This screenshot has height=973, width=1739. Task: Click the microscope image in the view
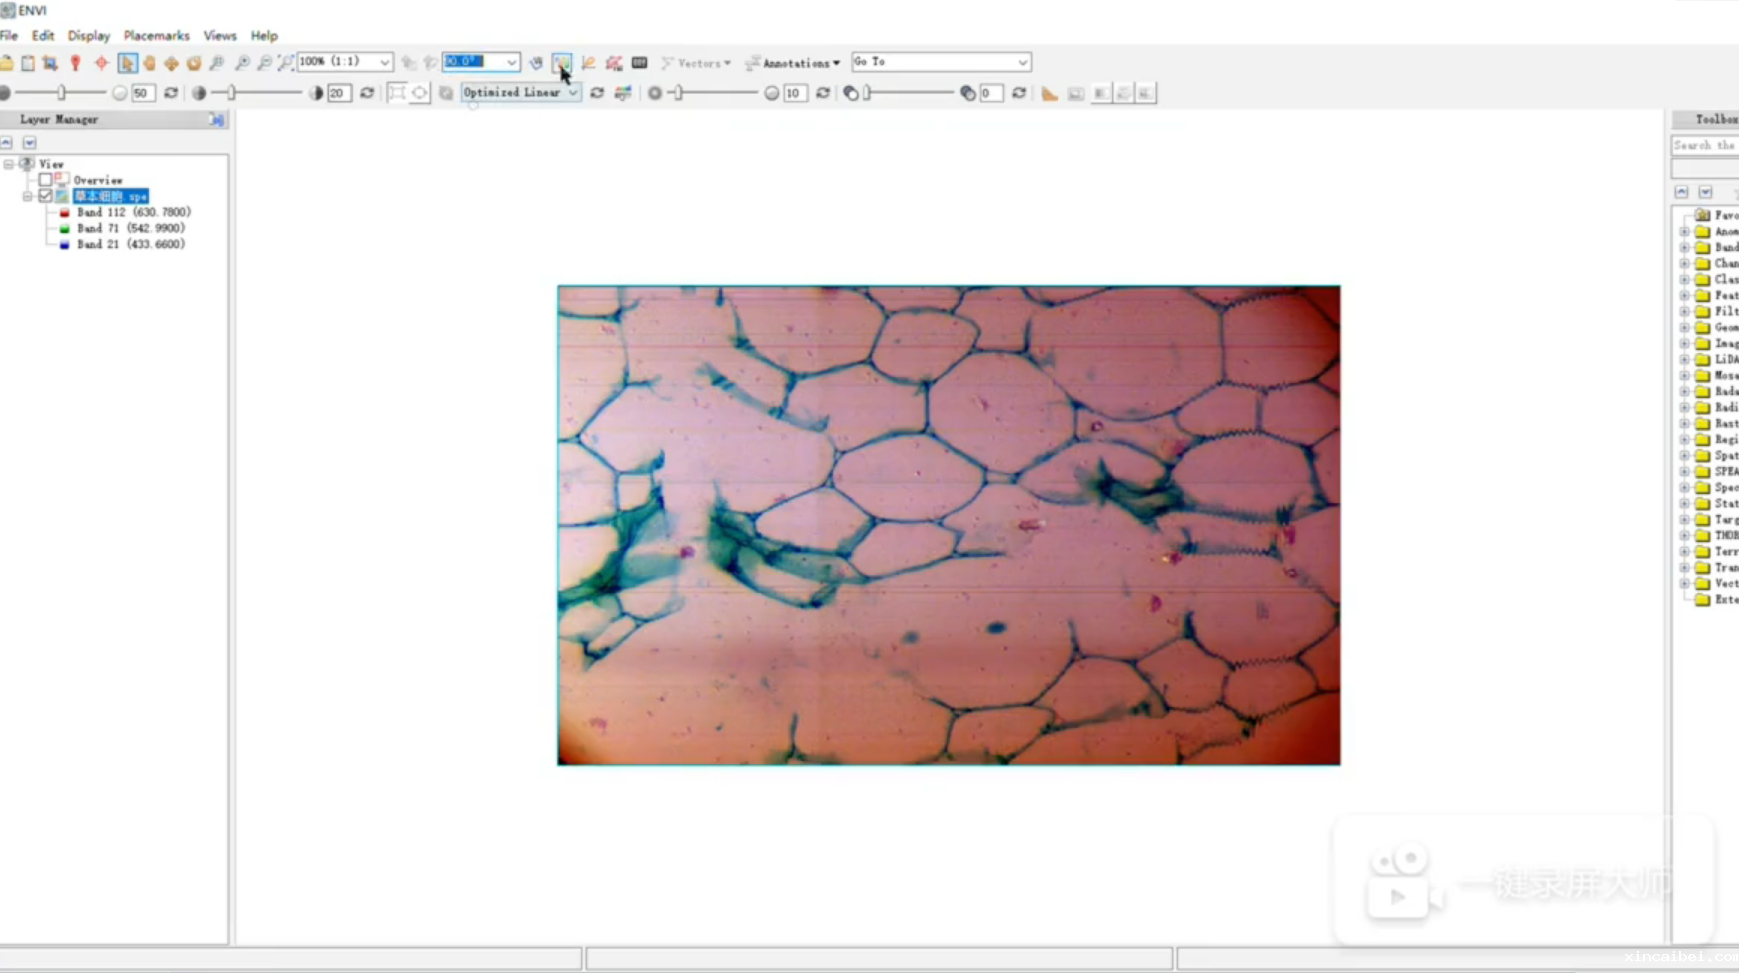[x=949, y=525]
